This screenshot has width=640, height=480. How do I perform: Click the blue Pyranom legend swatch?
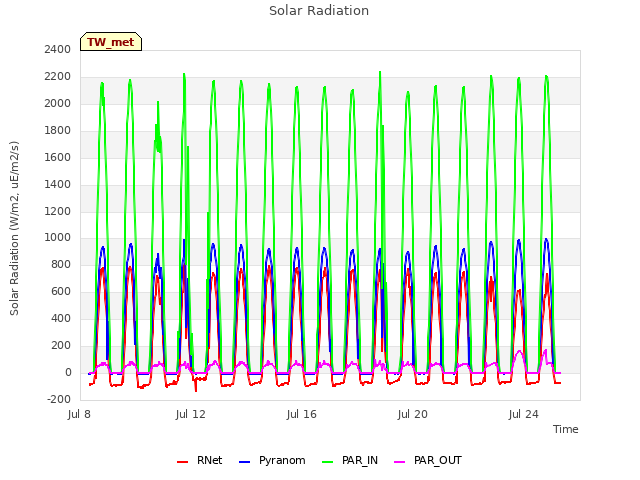click(244, 462)
